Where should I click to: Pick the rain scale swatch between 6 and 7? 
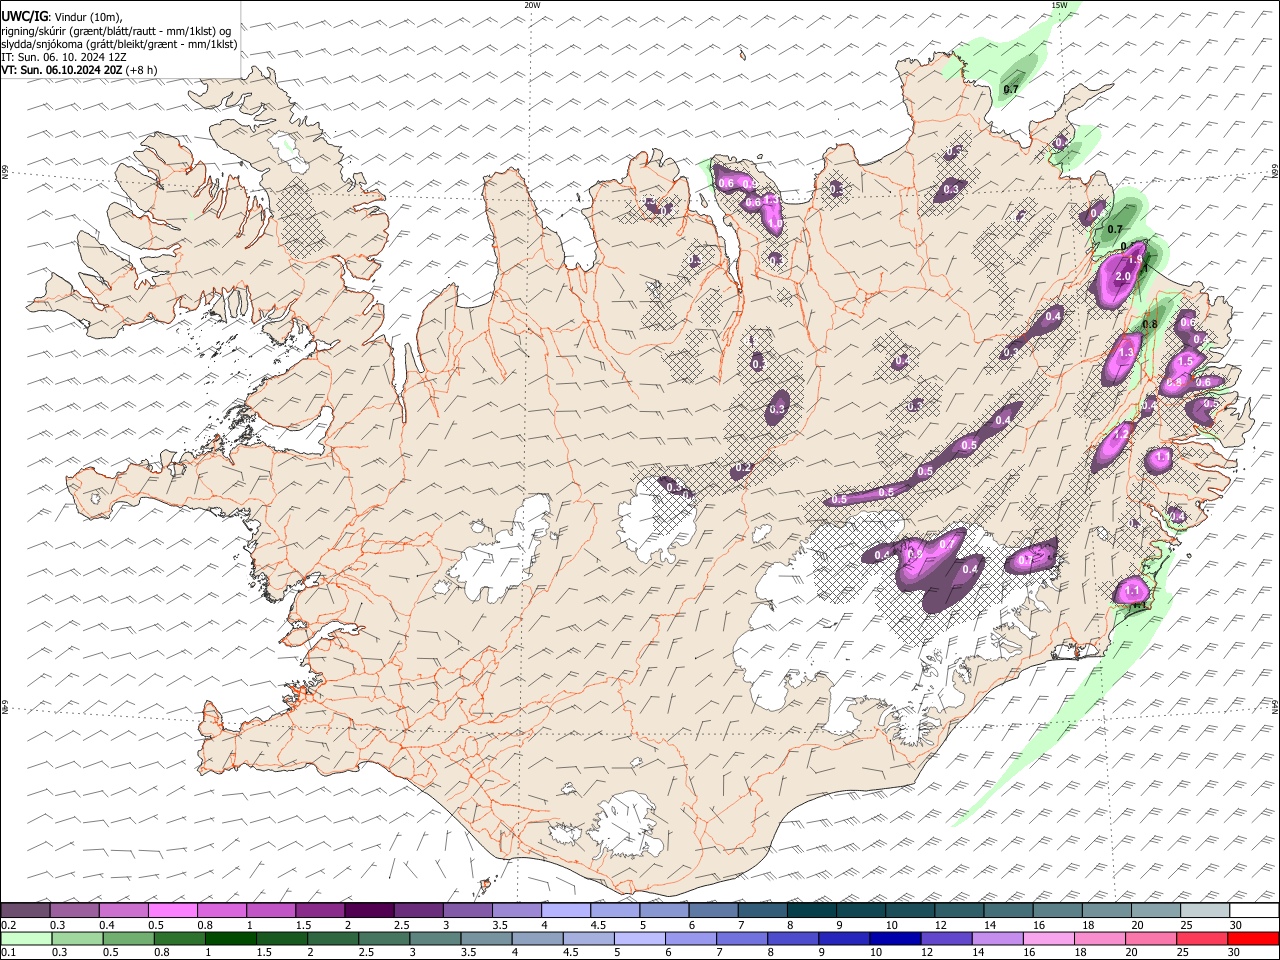click(691, 939)
